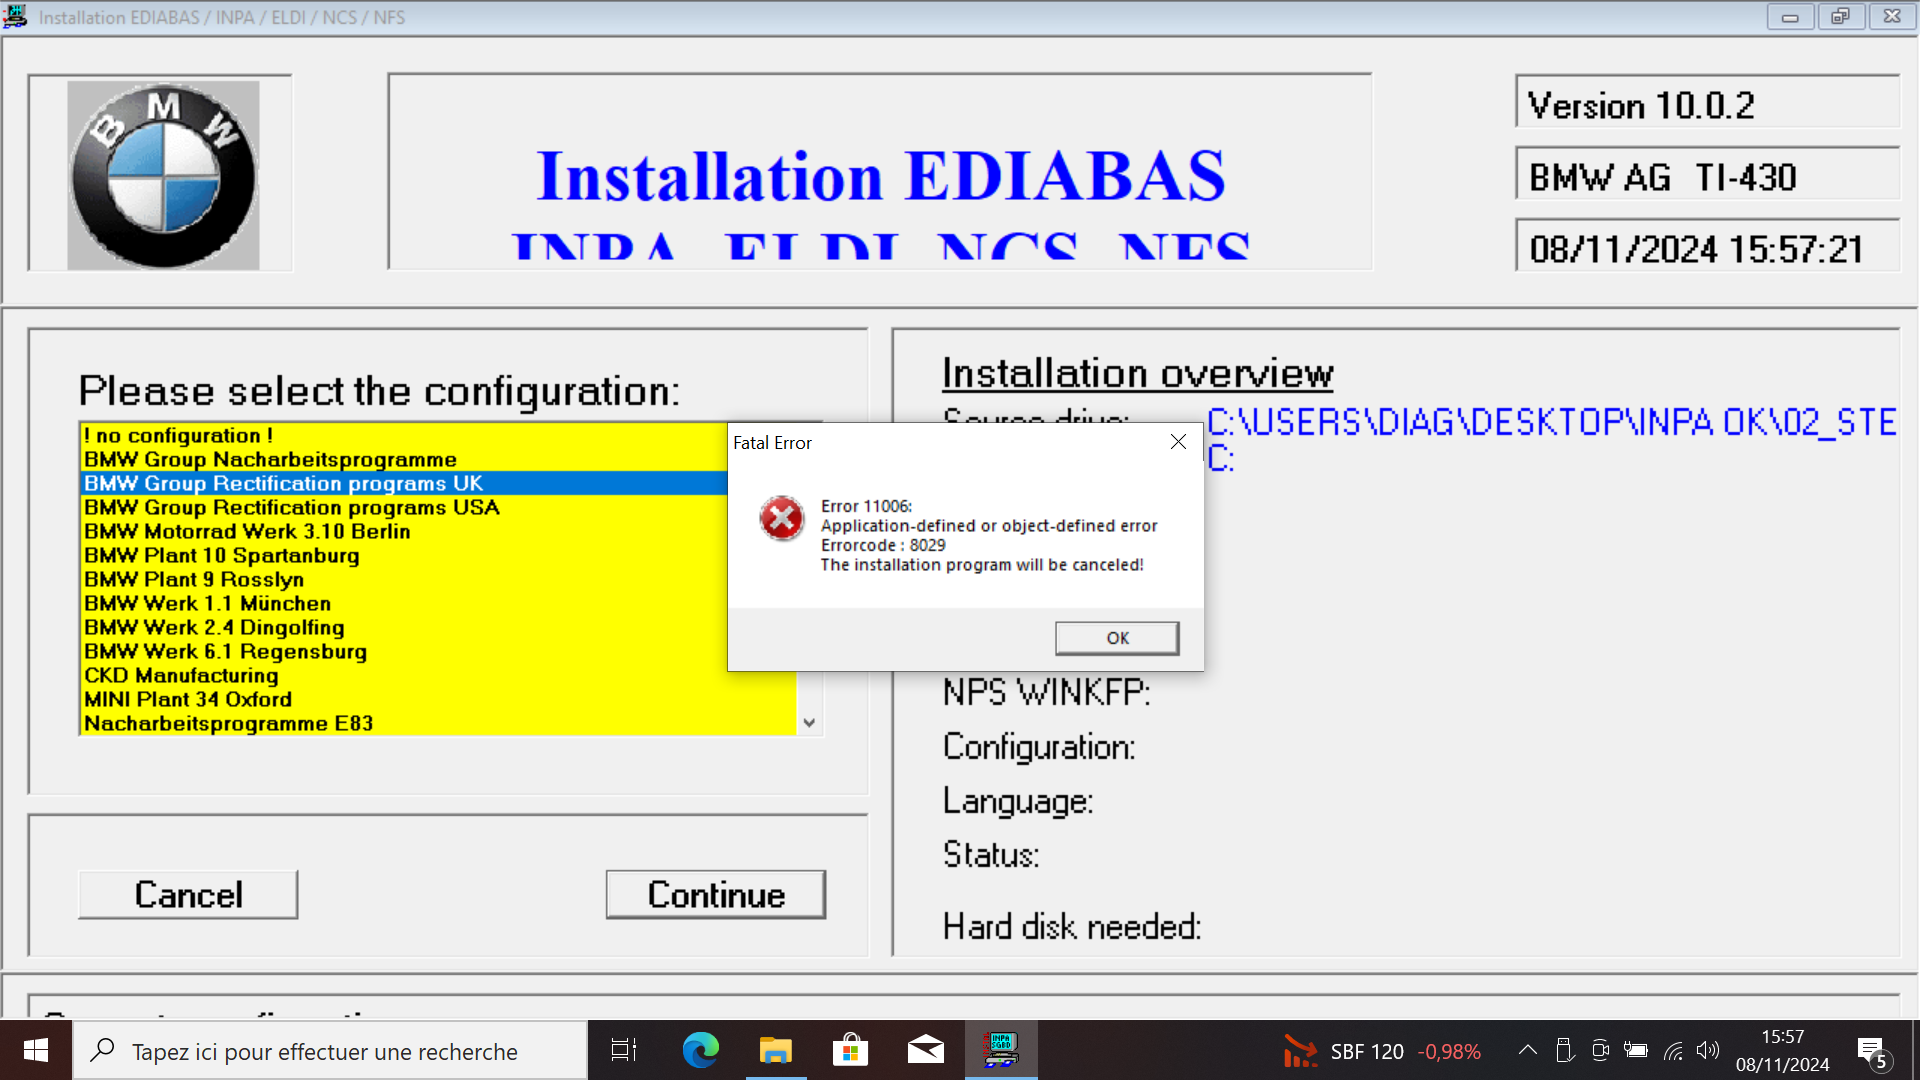Click OK in the Fatal Error dialog
The height and width of the screenshot is (1080, 1920).
(x=1117, y=638)
